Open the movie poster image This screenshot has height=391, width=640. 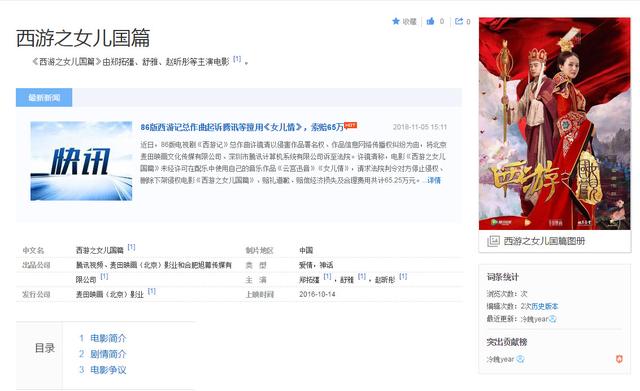[x=555, y=123]
